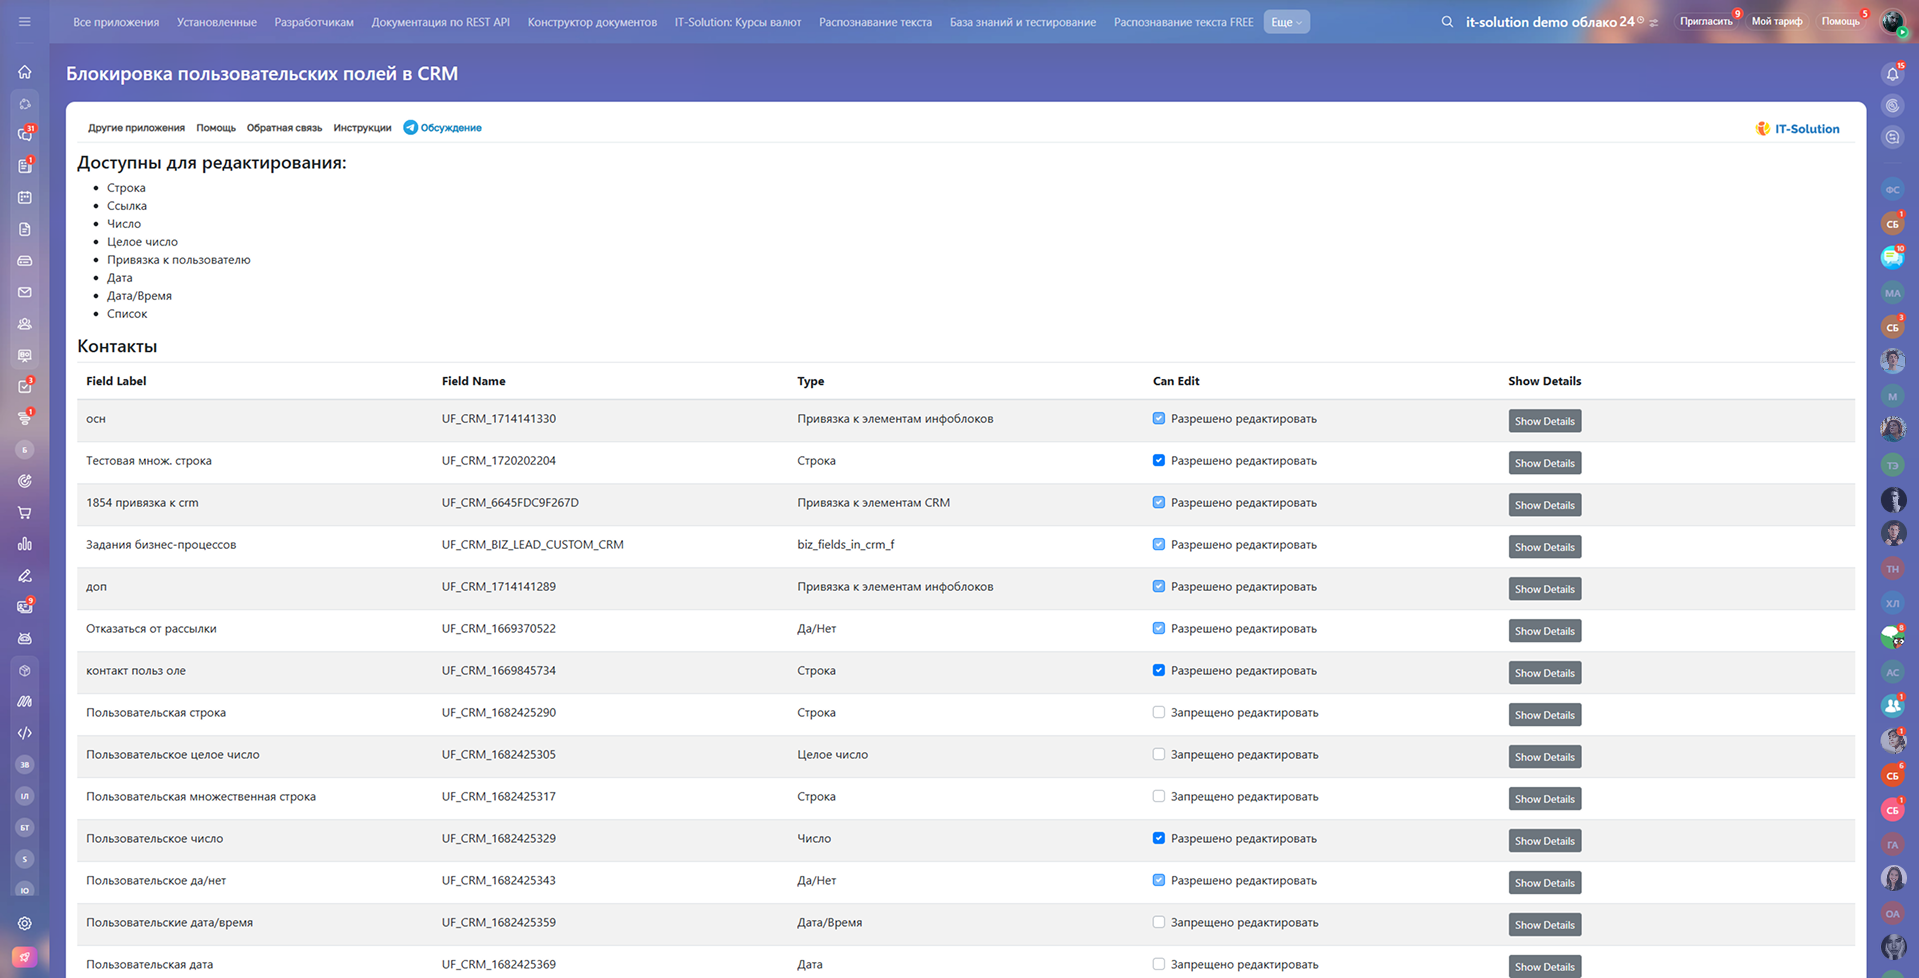
Task: Open the settings gear in left sidebar
Action: [25, 923]
